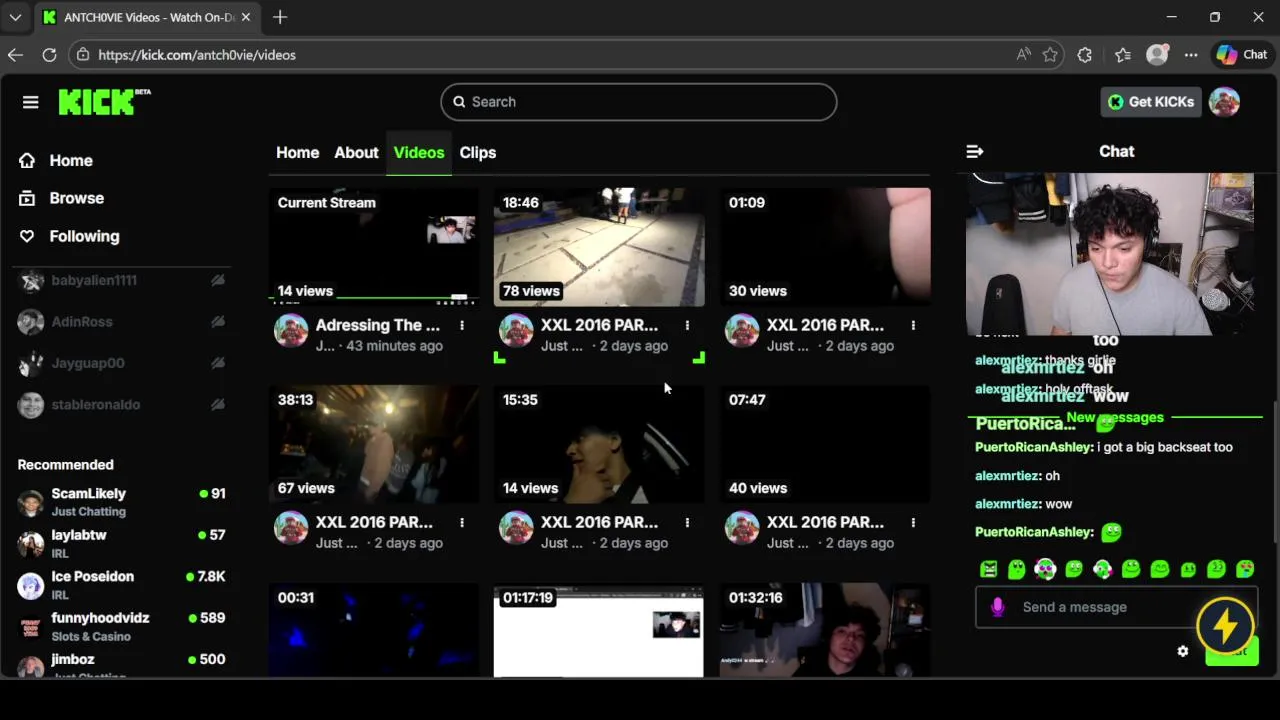Viewport: 1280px width, 720px height.
Task: Click channel avatar beside Adressing The video
Action: pyautogui.click(x=291, y=331)
